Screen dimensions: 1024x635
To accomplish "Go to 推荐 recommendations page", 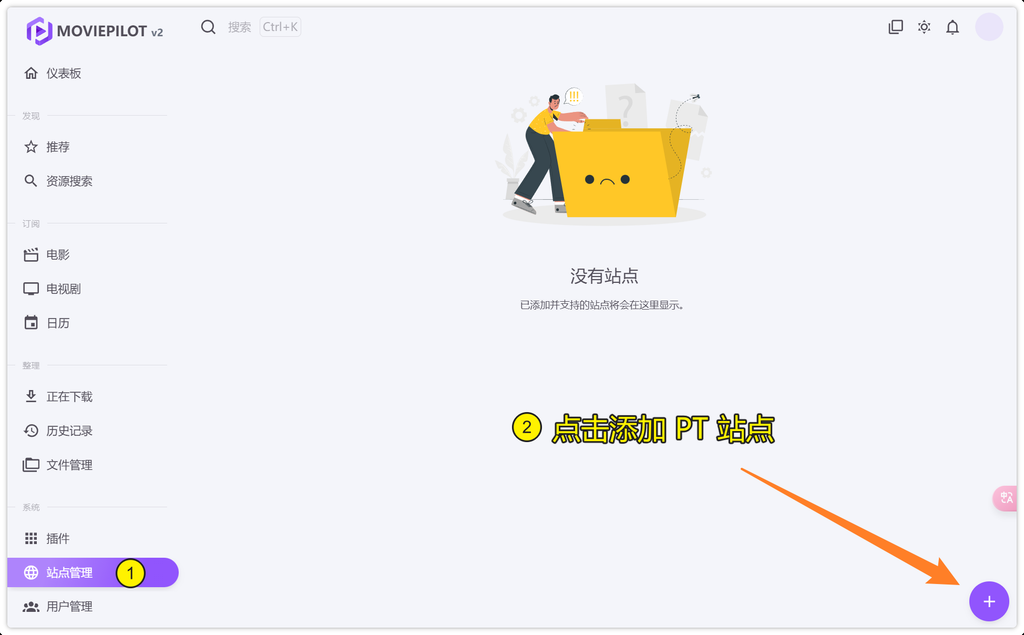I will point(57,147).
